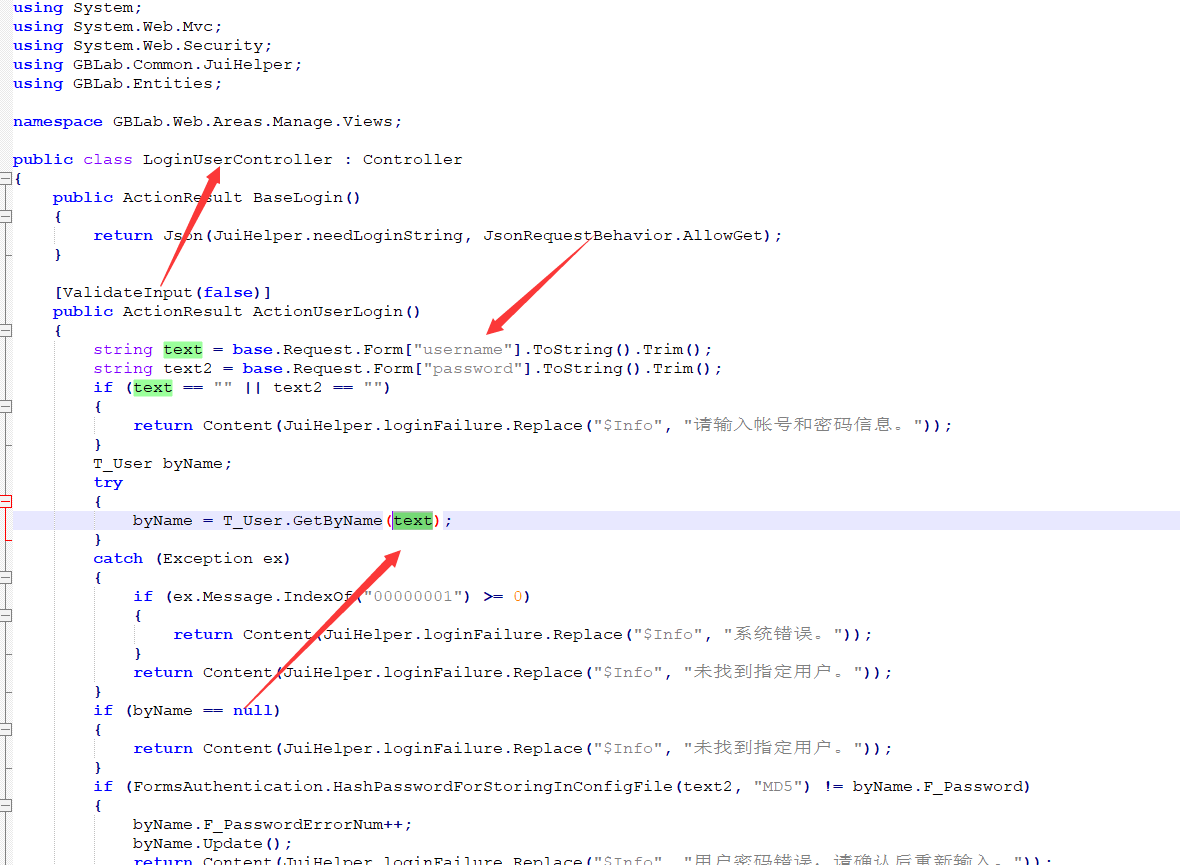
Task: Collapse the ActionUserLogin method body fold
Action: pyautogui.click(x=6, y=330)
